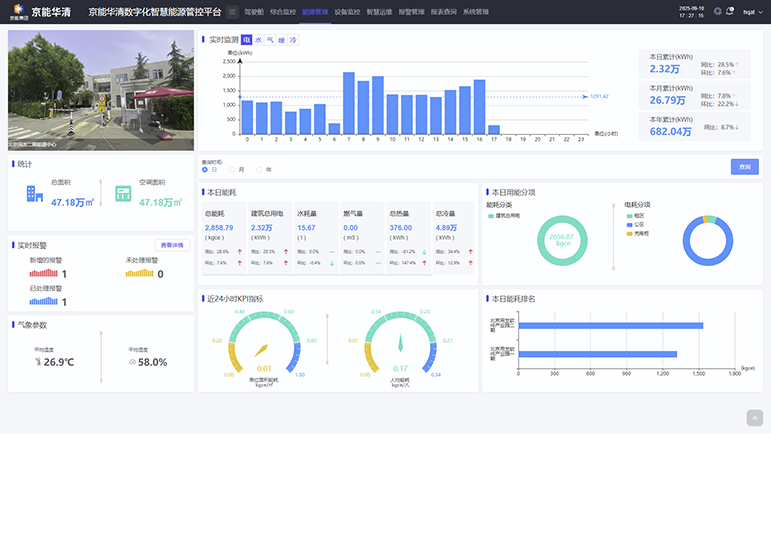This screenshot has width=771, height=556.
Task: Toggle the green first legend in 电耗分项
Action: click(635, 216)
